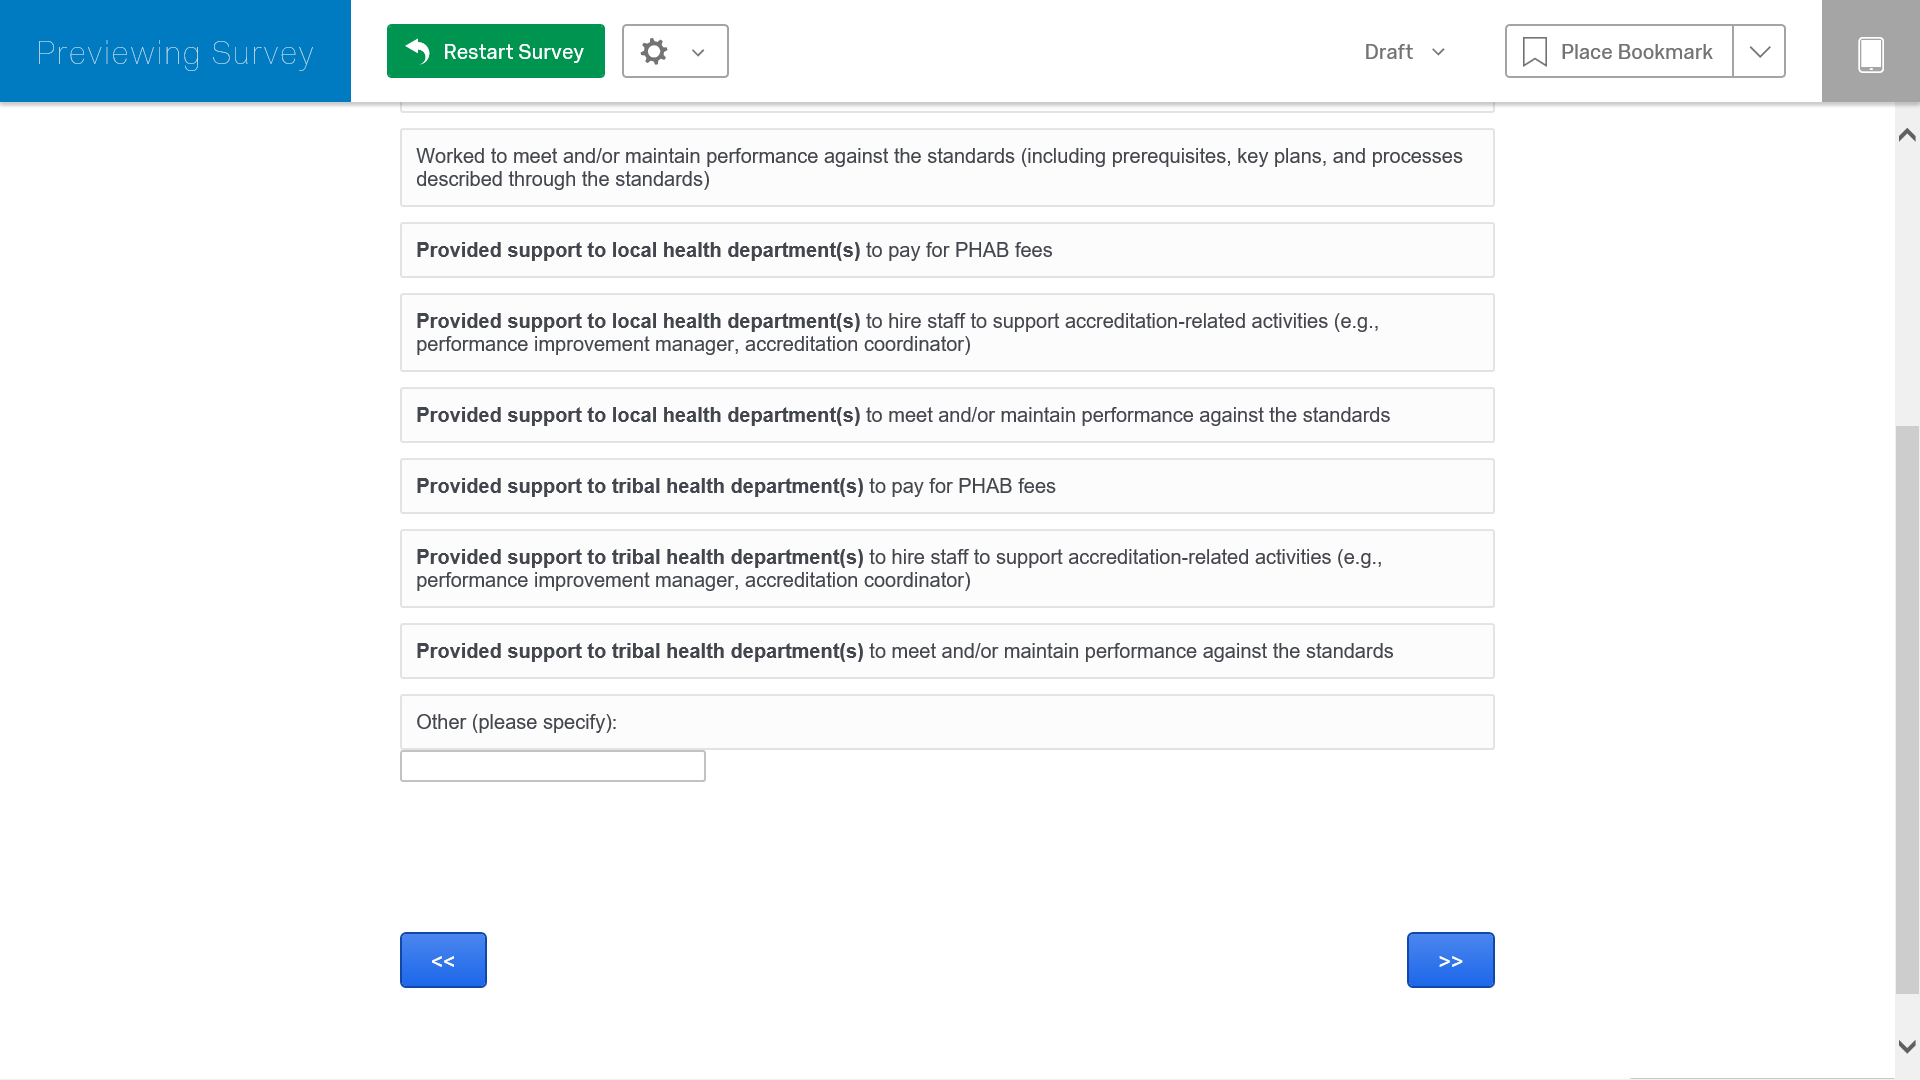Click the bookmark flag icon
The image size is (1920, 1080).
point(1534,52)
